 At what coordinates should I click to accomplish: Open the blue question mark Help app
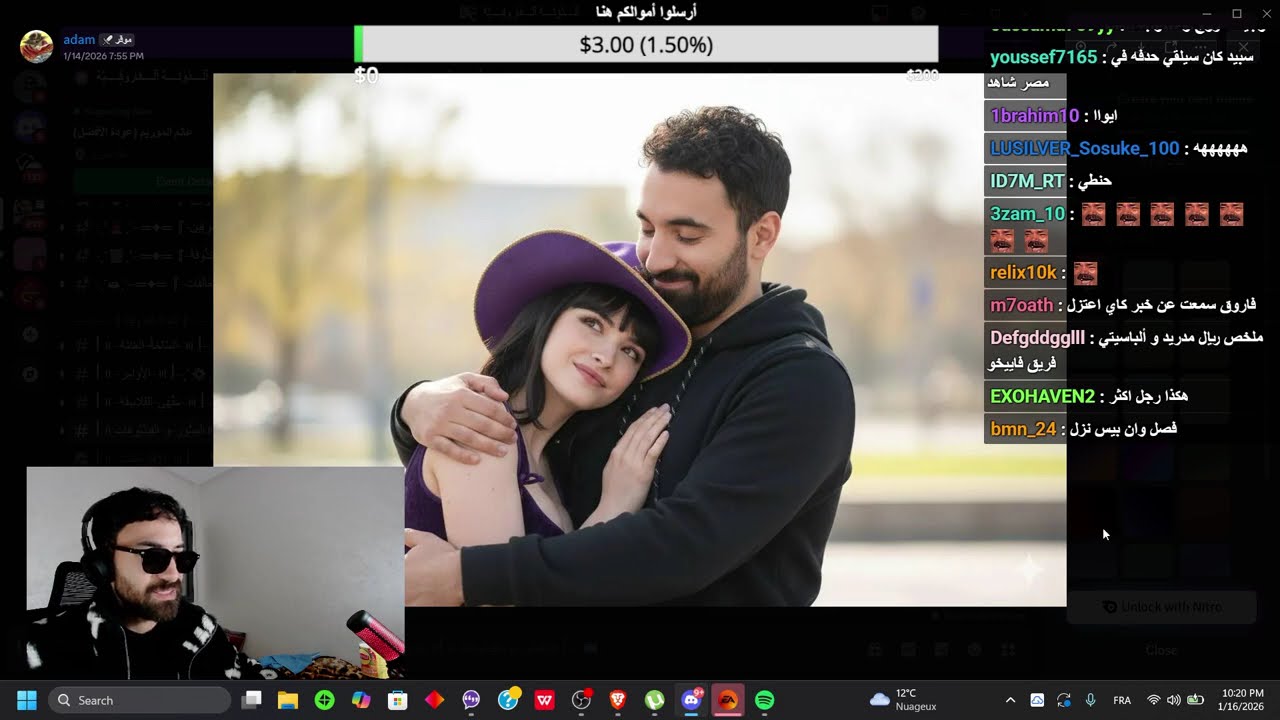pyautogui.click(x=508, y=699)
